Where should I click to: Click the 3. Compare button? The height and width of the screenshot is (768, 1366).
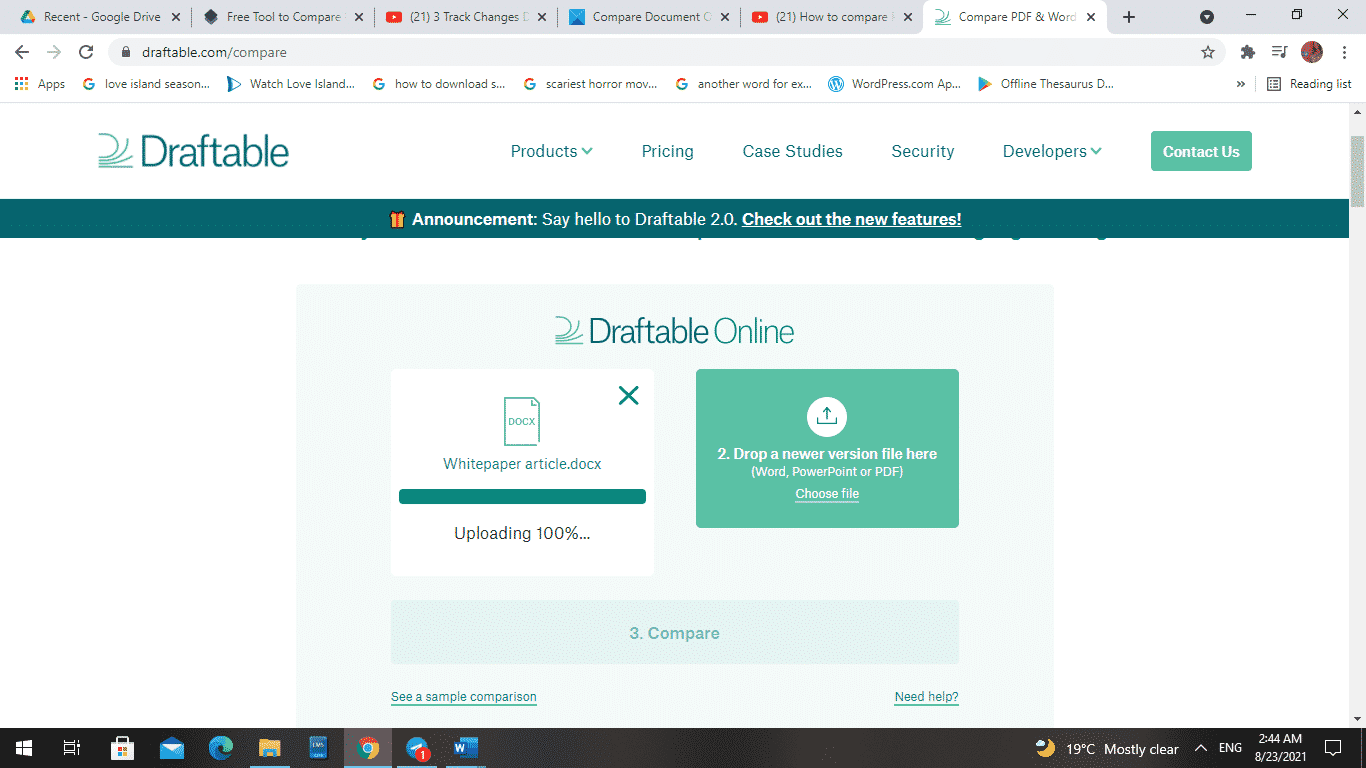[675, 633]
